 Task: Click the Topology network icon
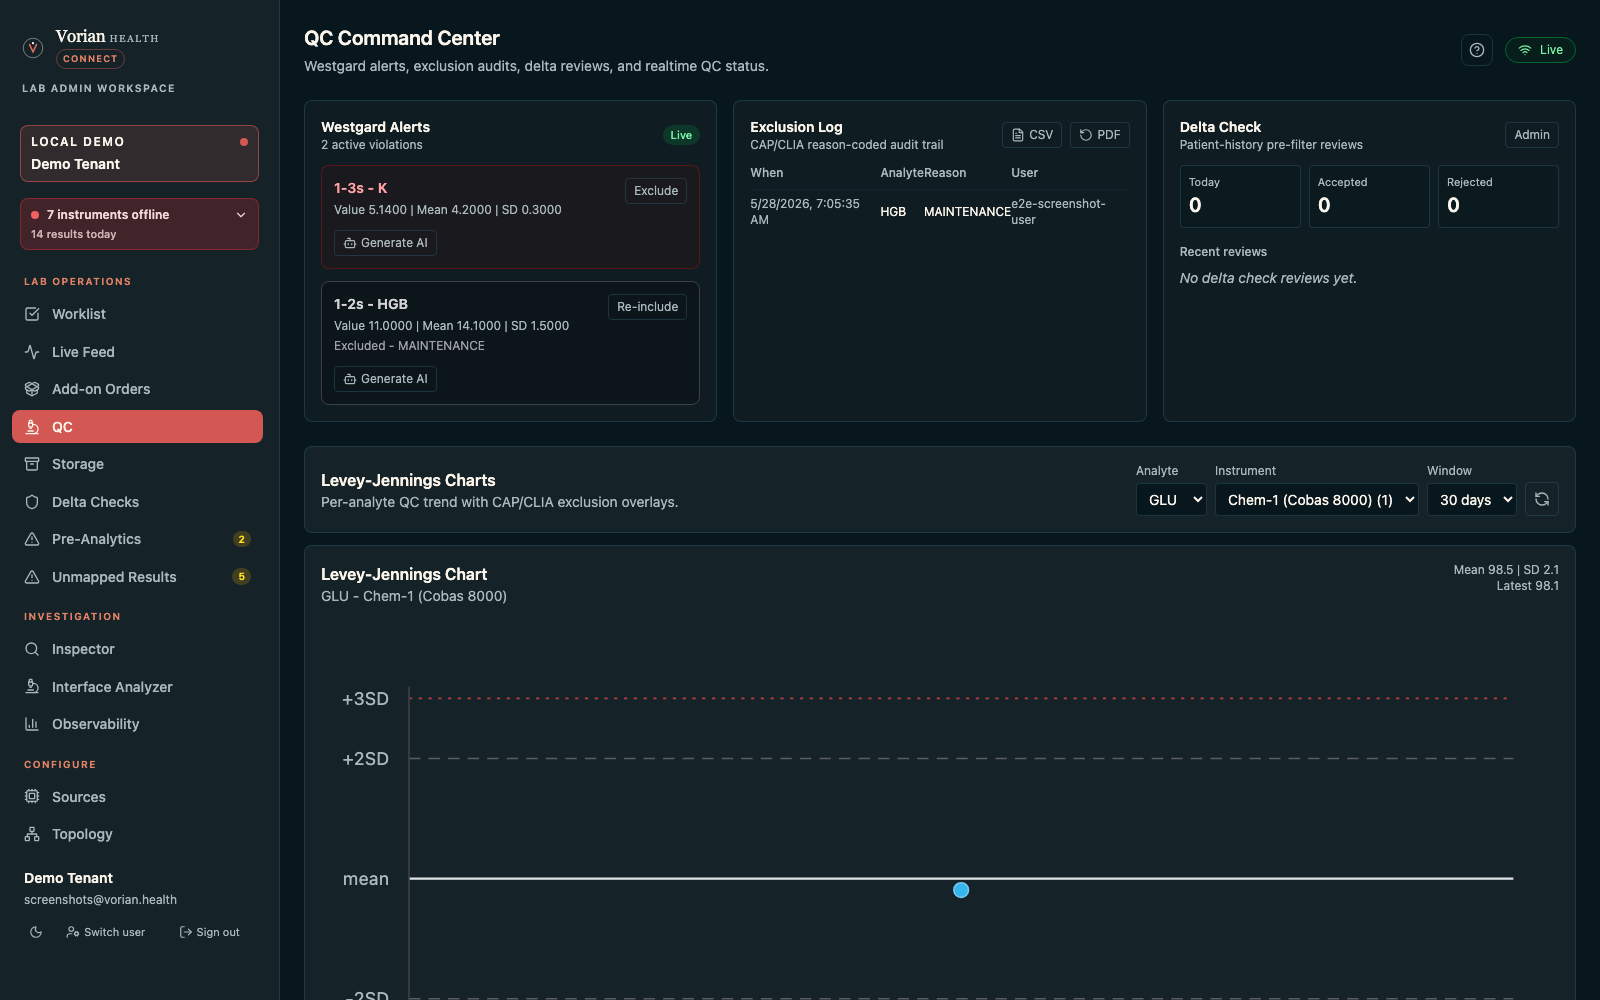coord(32,834)
